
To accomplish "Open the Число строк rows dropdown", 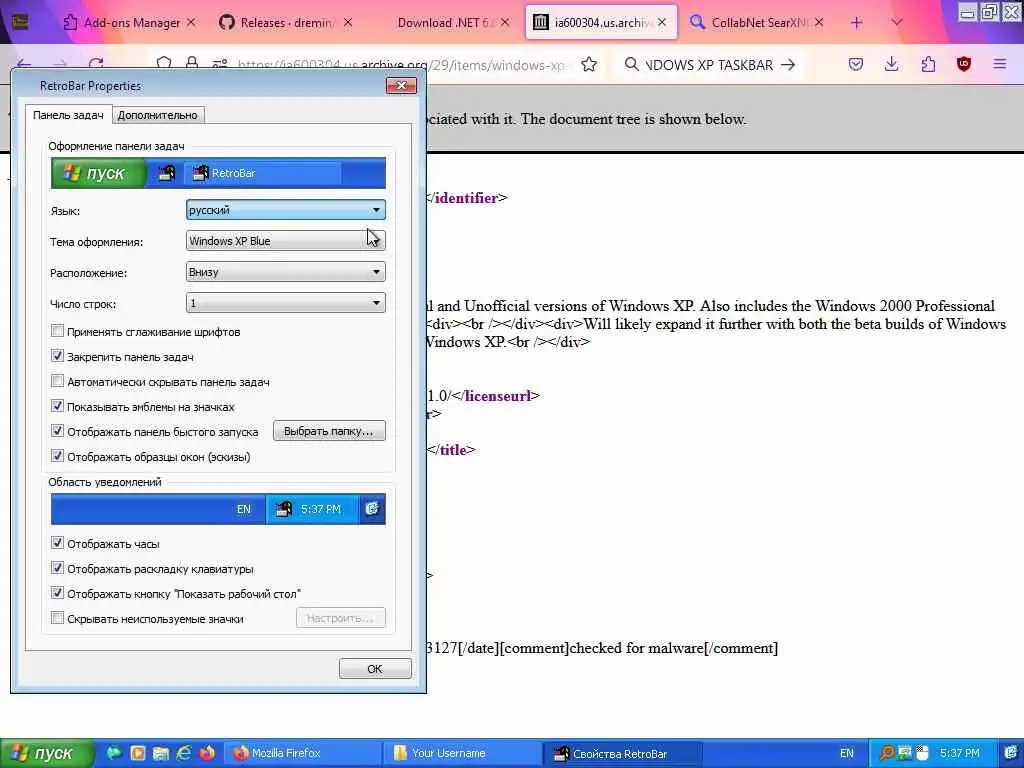I will [285, 303].
